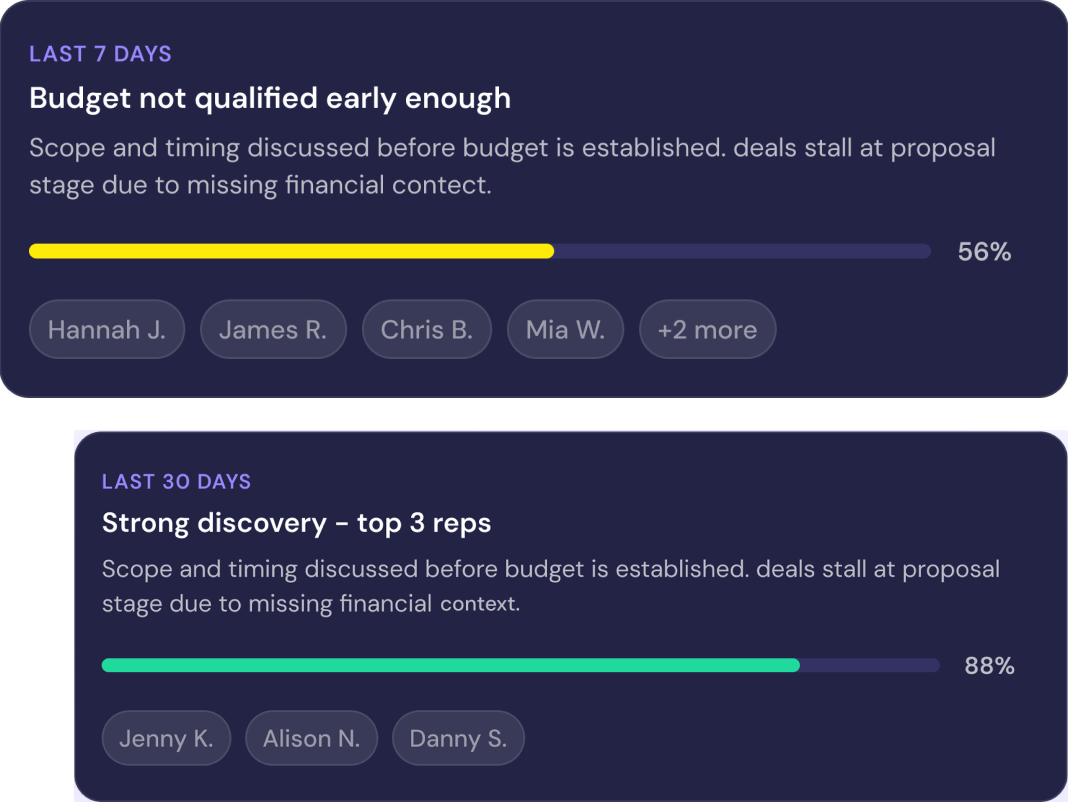
Task: Expand the +2 more hidden reps
Action: point(707,329)
